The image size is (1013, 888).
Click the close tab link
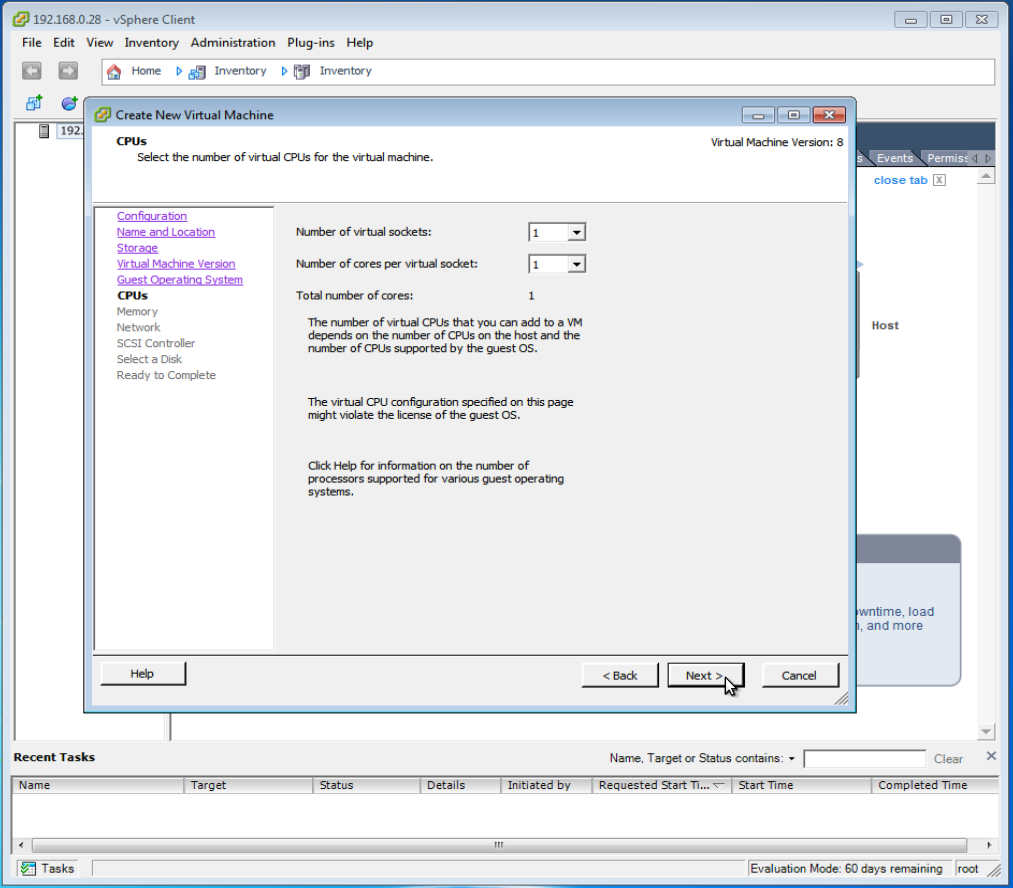tap(901, 180)
